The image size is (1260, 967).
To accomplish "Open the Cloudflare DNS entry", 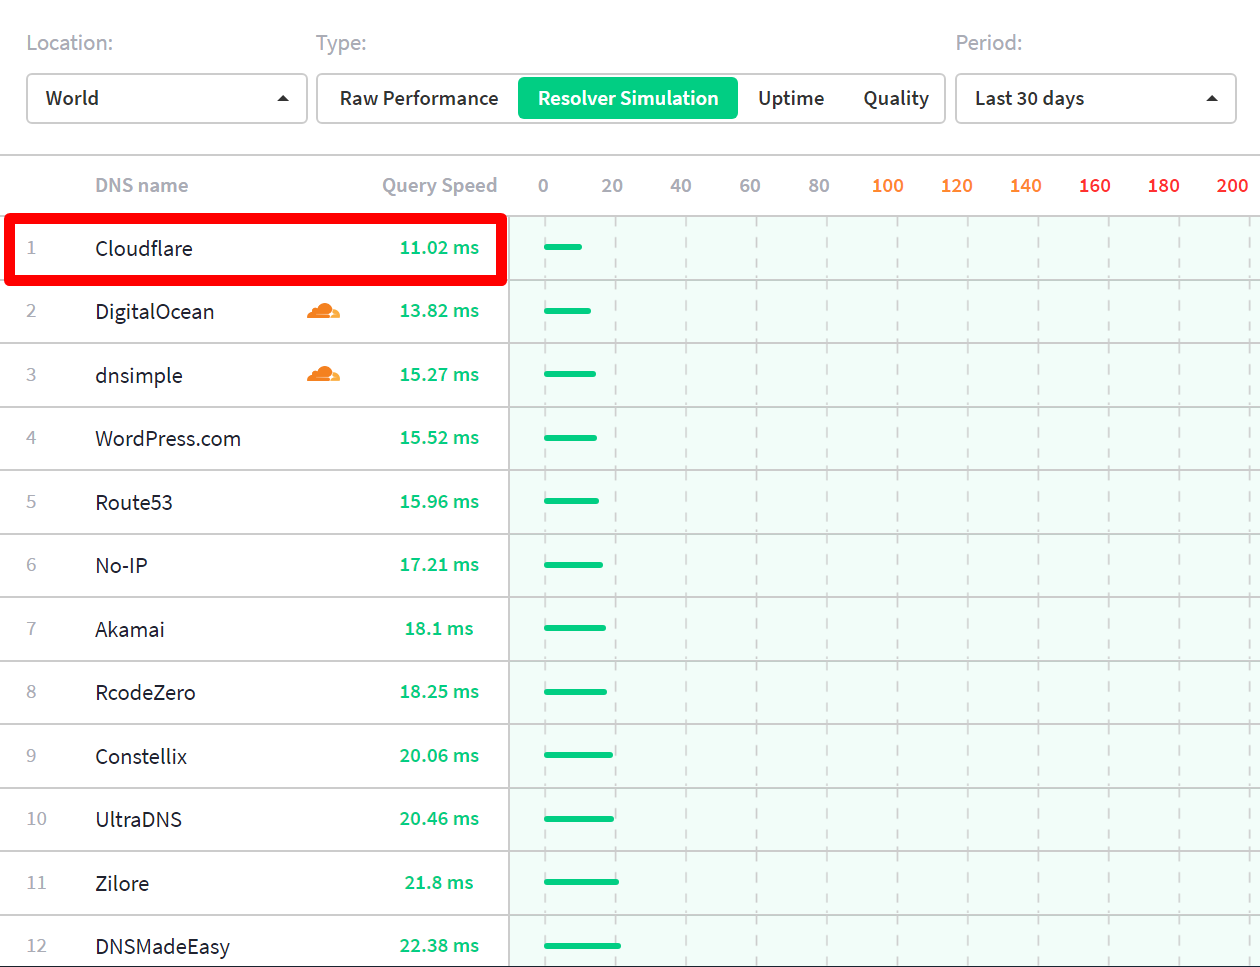I will pos(144,248).
